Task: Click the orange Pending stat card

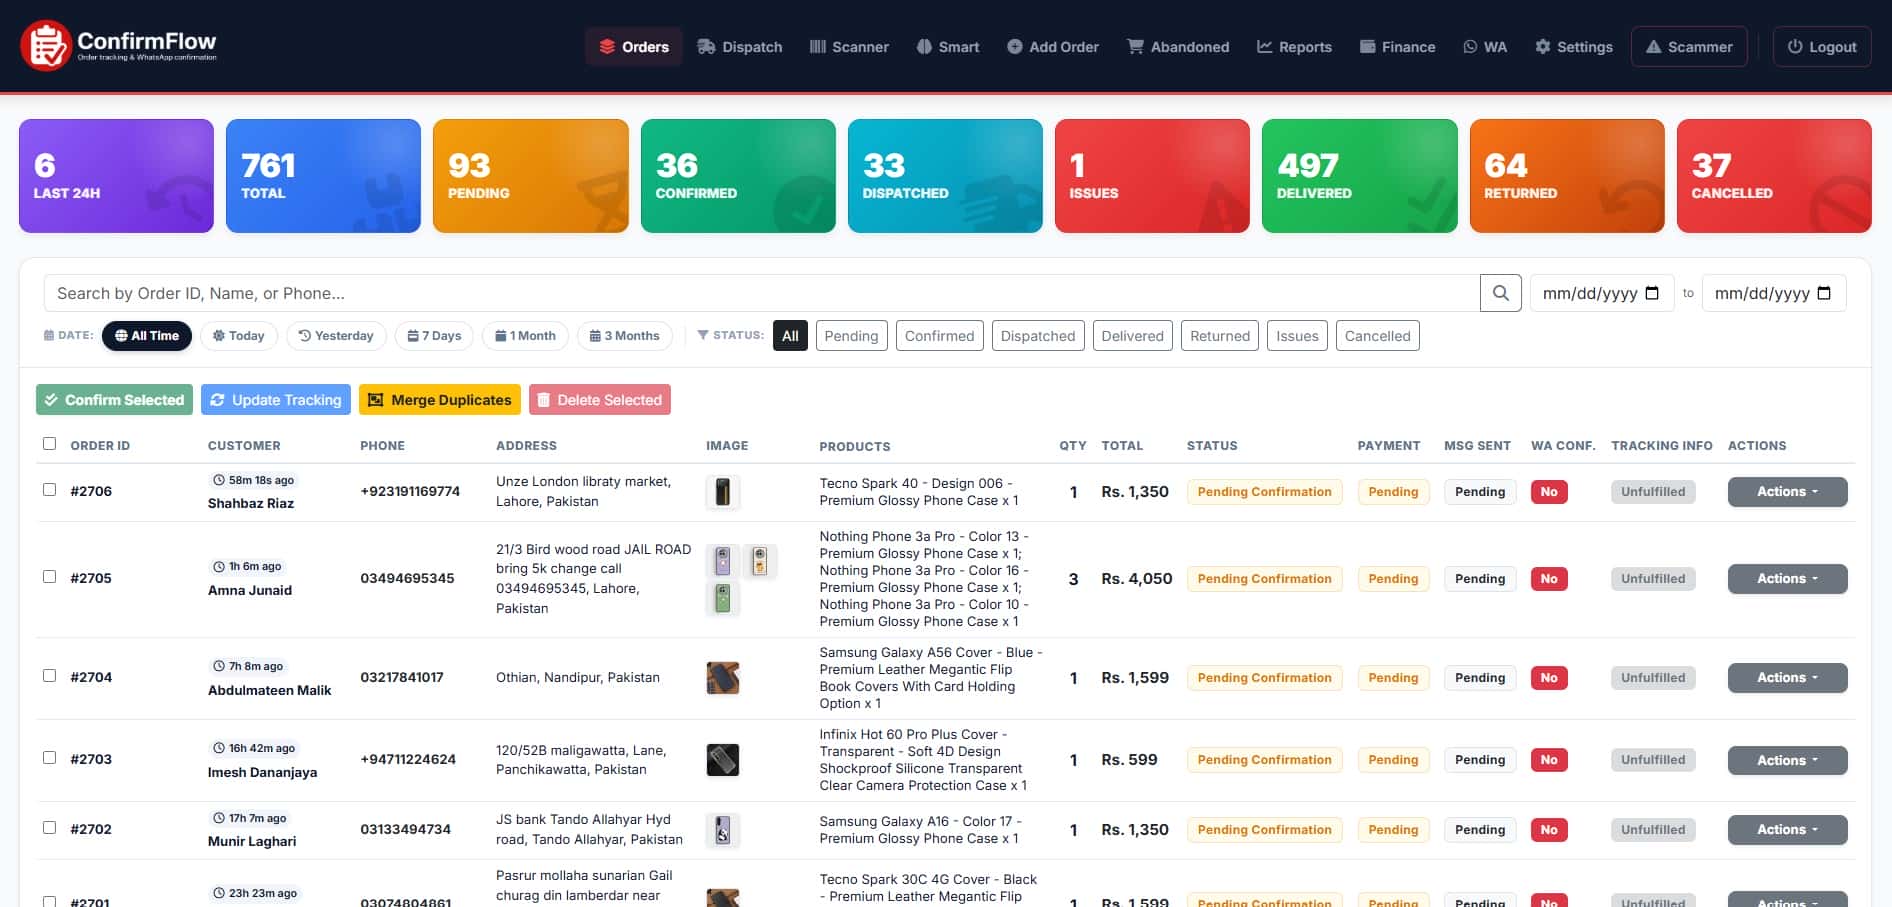Action: point(530,176)
